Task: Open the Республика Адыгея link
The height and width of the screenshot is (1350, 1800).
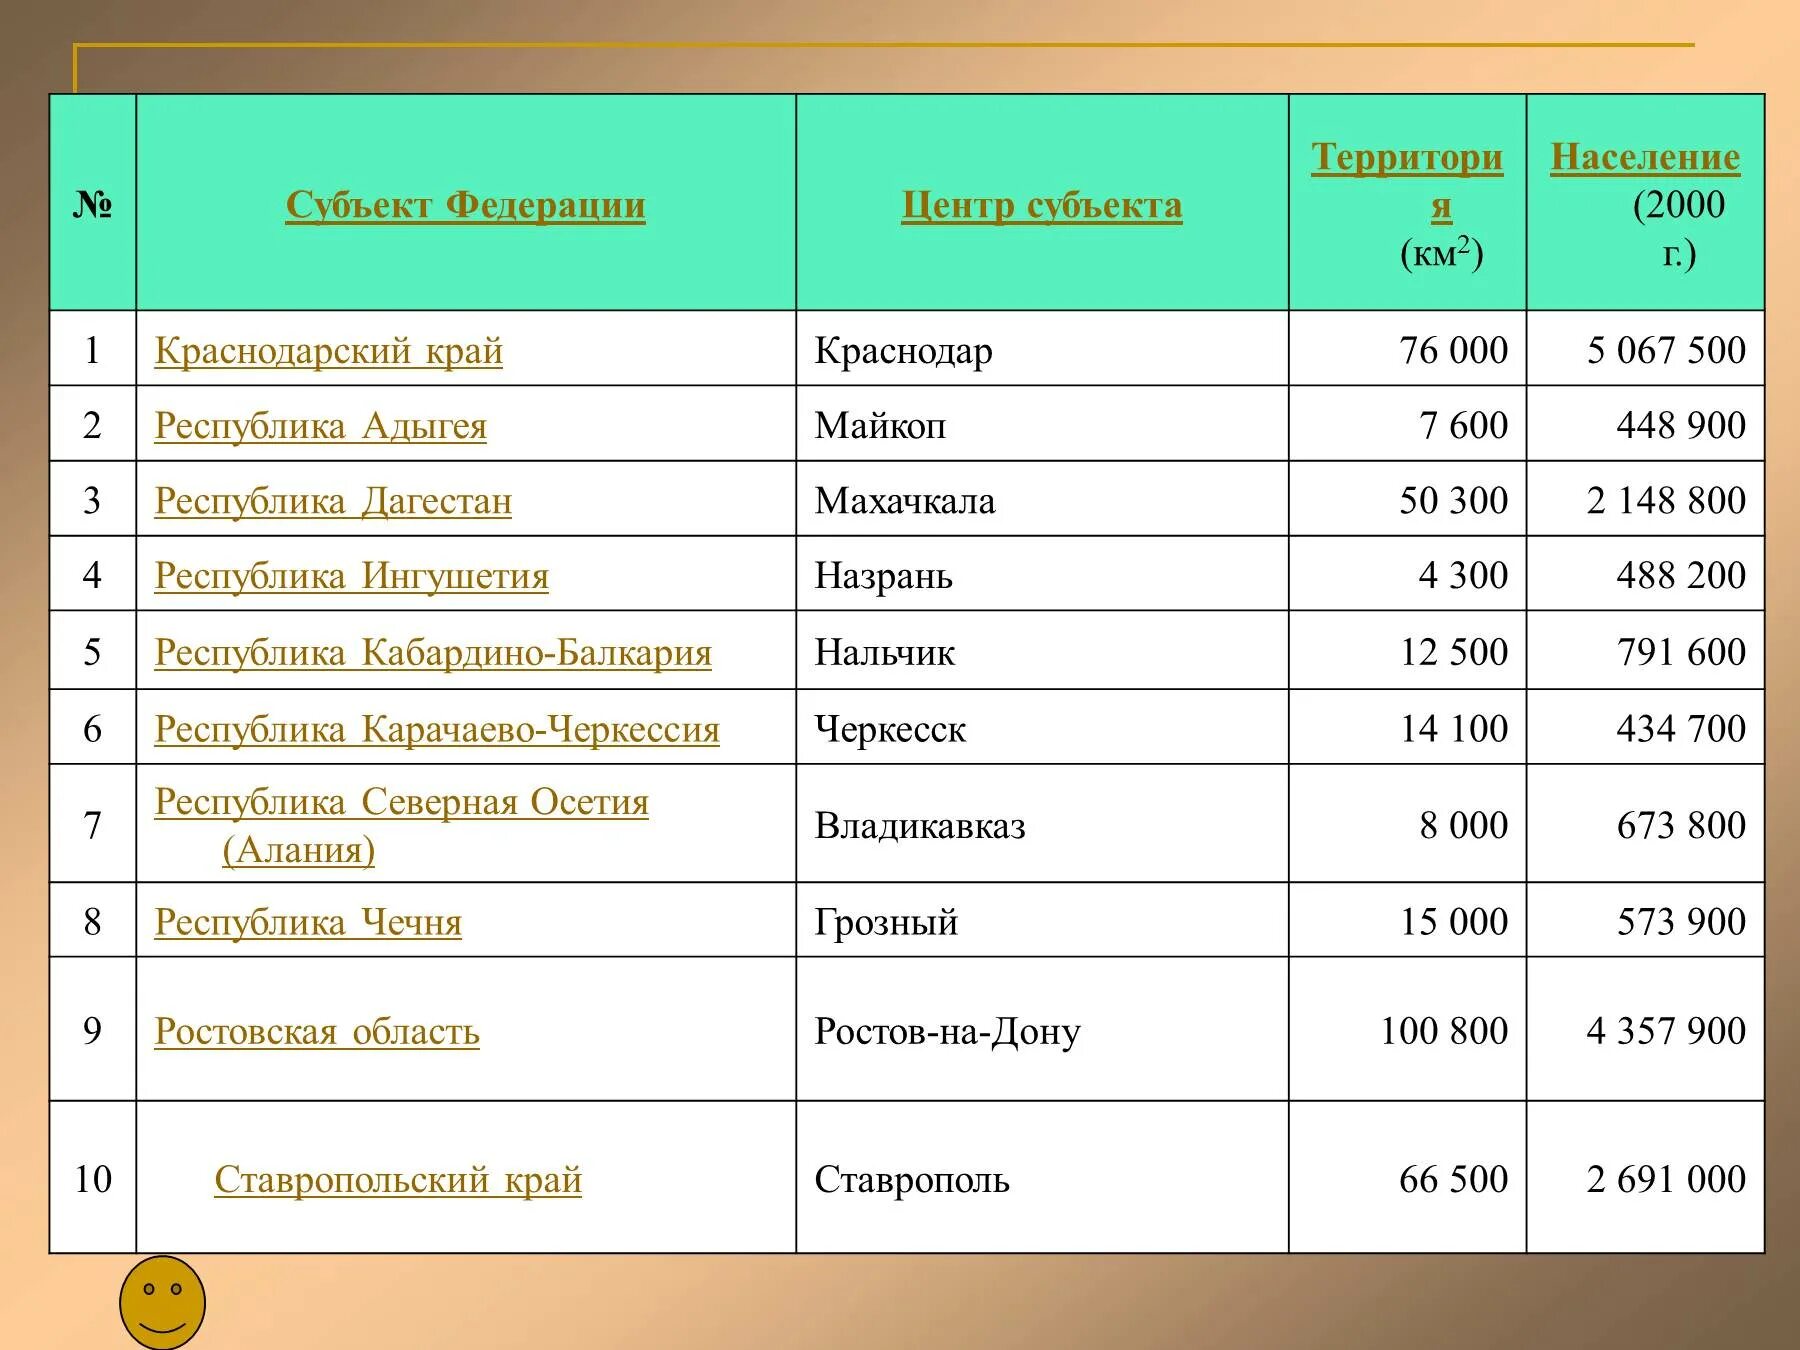Action: tap(320, 426)
